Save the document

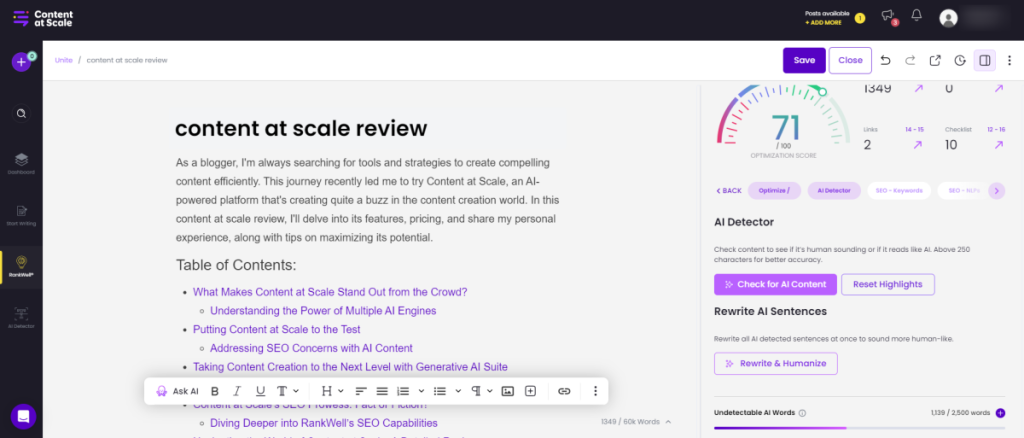pyautogui.click(x=804, y=60)
